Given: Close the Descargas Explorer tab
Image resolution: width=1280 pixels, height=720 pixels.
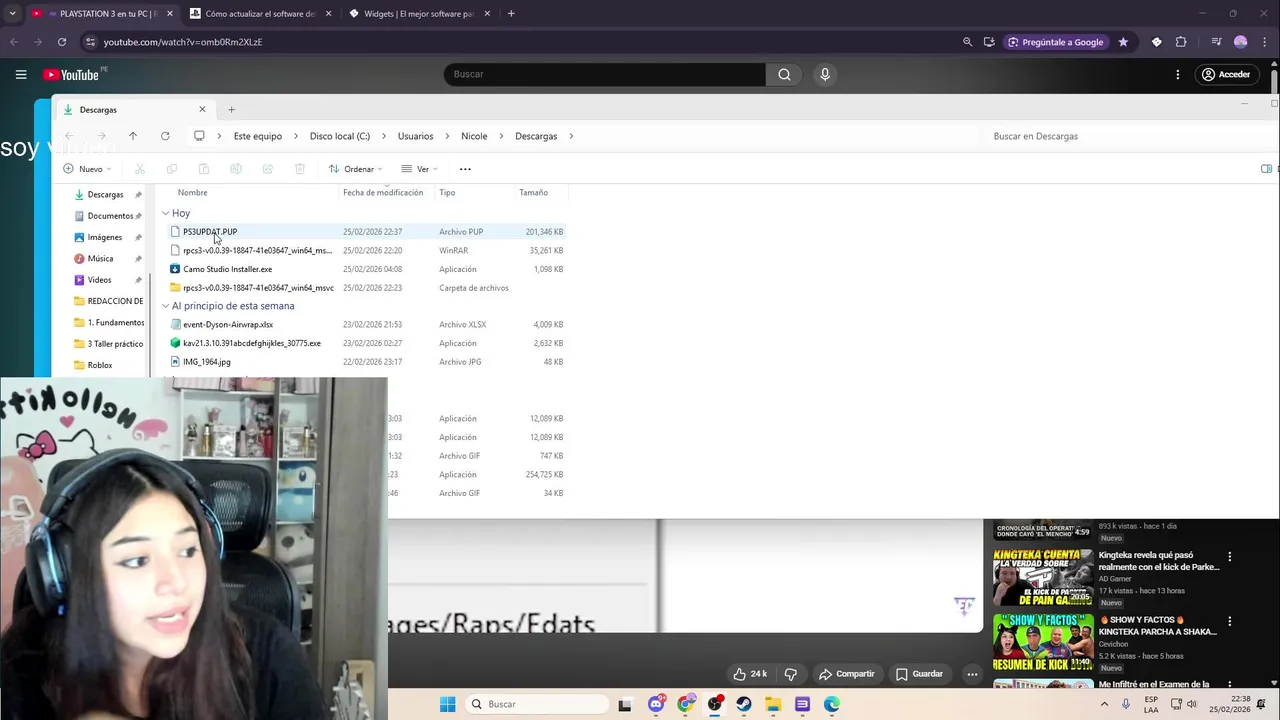Looking at the screenshot, I should pos(202,109).
